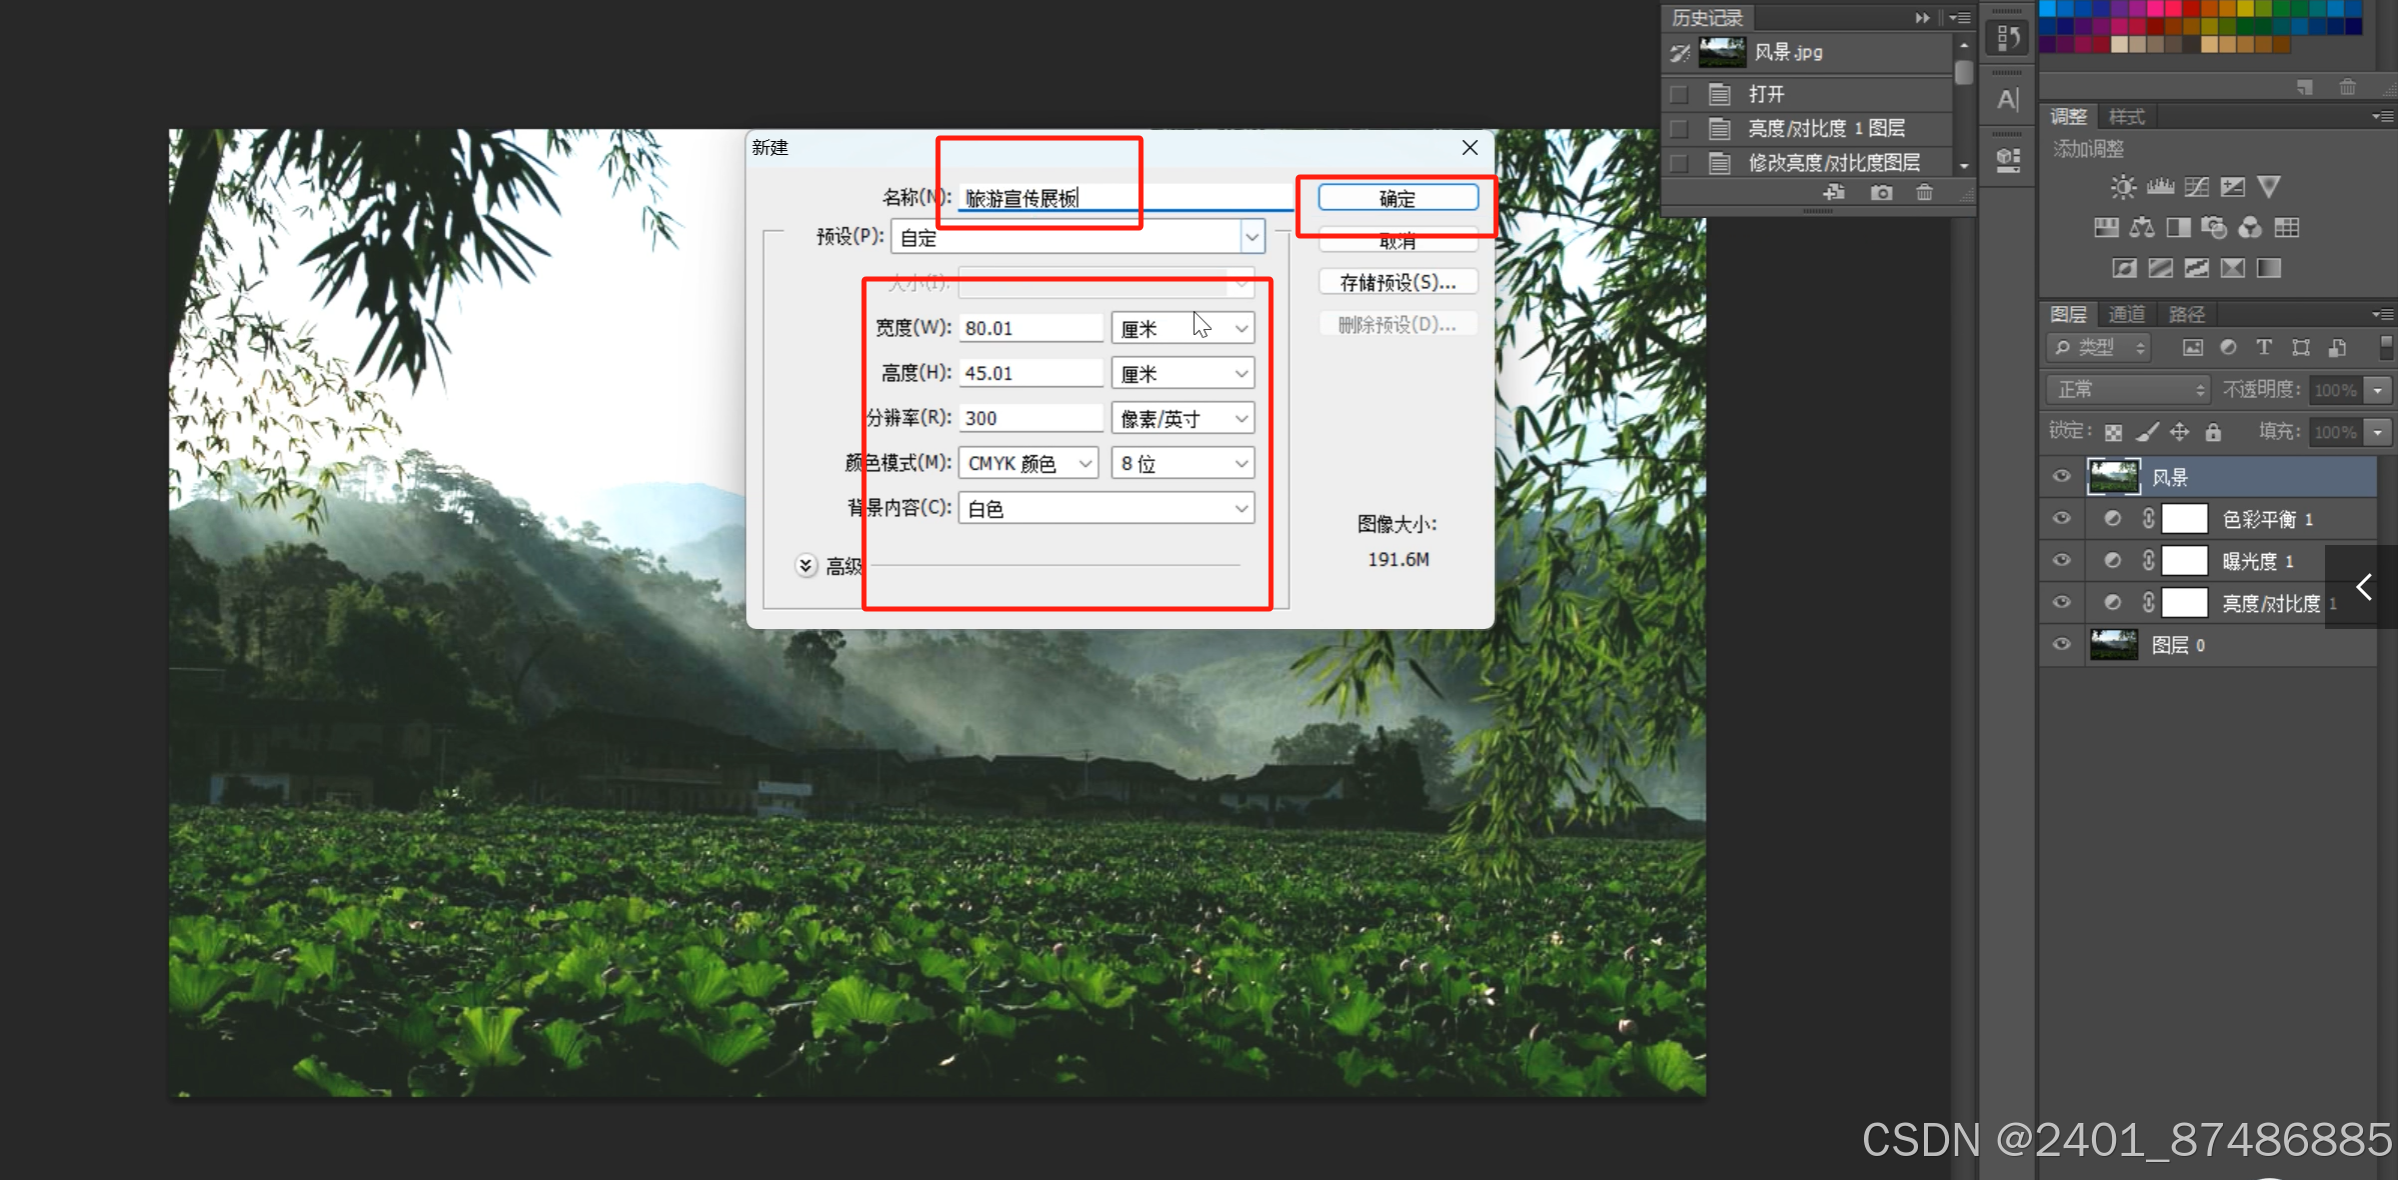
Task: Click the 存储预设(S)... button
Action: click(x=1397, y=283)
